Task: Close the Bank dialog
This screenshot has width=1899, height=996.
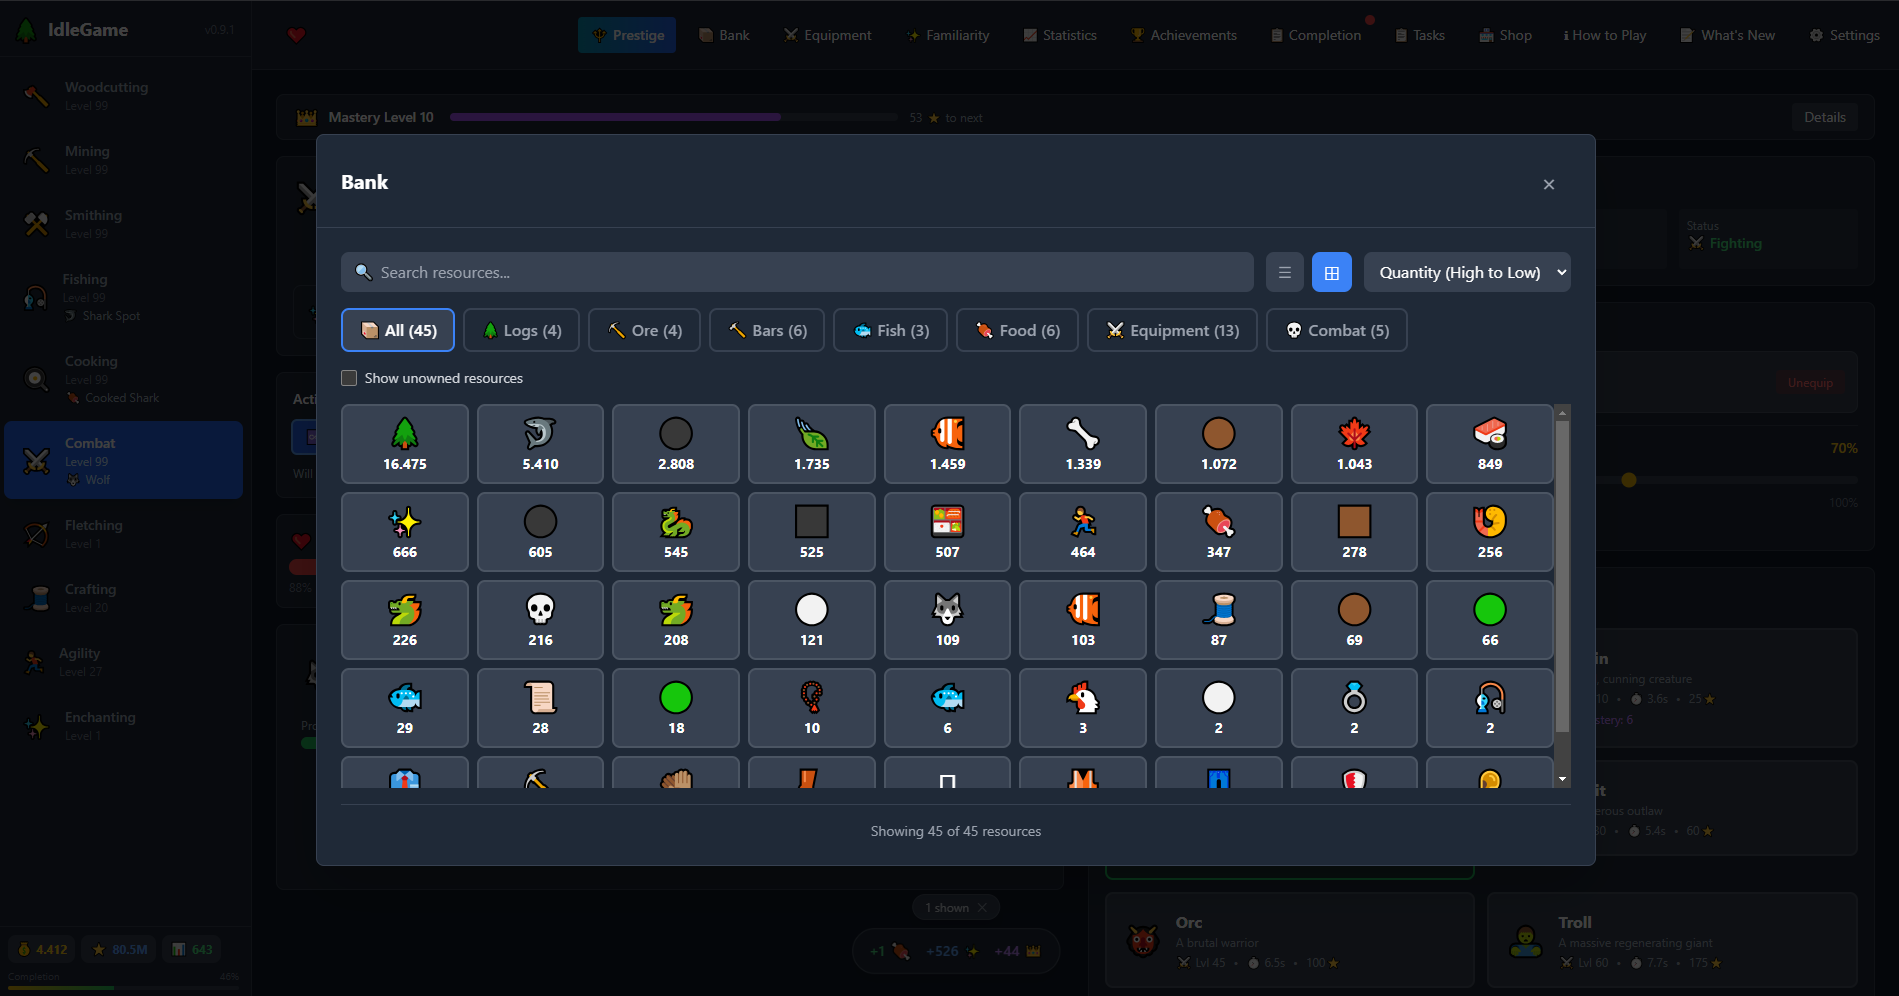Action: [x=1549, y=184]
